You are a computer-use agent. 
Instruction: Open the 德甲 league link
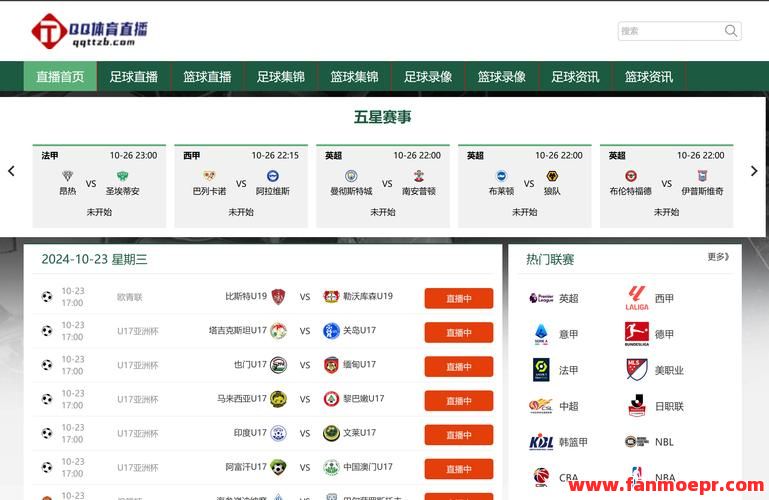650,334
